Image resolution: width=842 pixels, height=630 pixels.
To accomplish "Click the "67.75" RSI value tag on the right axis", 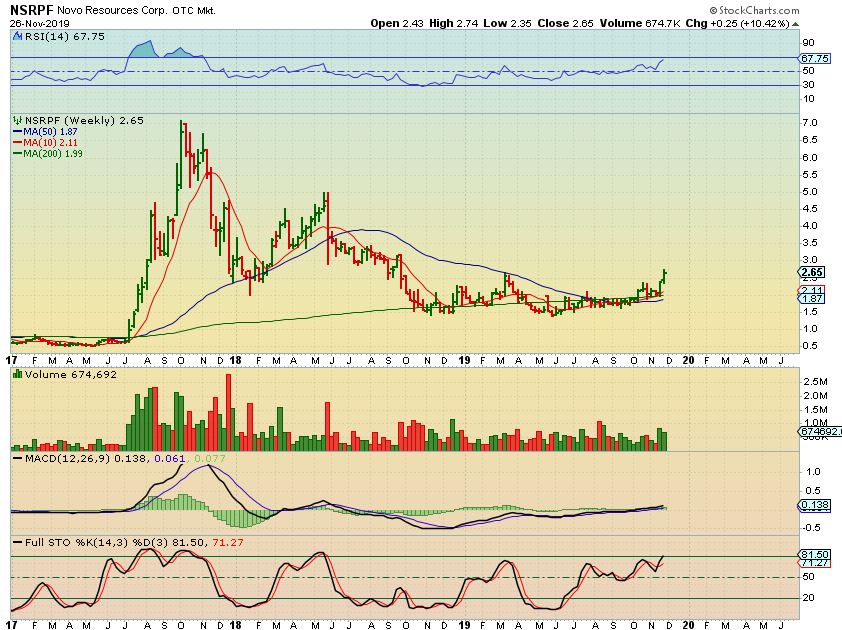I will [x=815, y=58].
